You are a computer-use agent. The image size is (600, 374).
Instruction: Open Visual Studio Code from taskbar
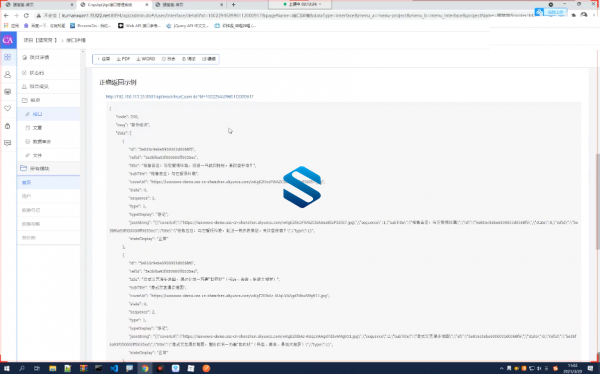(114, 368)
